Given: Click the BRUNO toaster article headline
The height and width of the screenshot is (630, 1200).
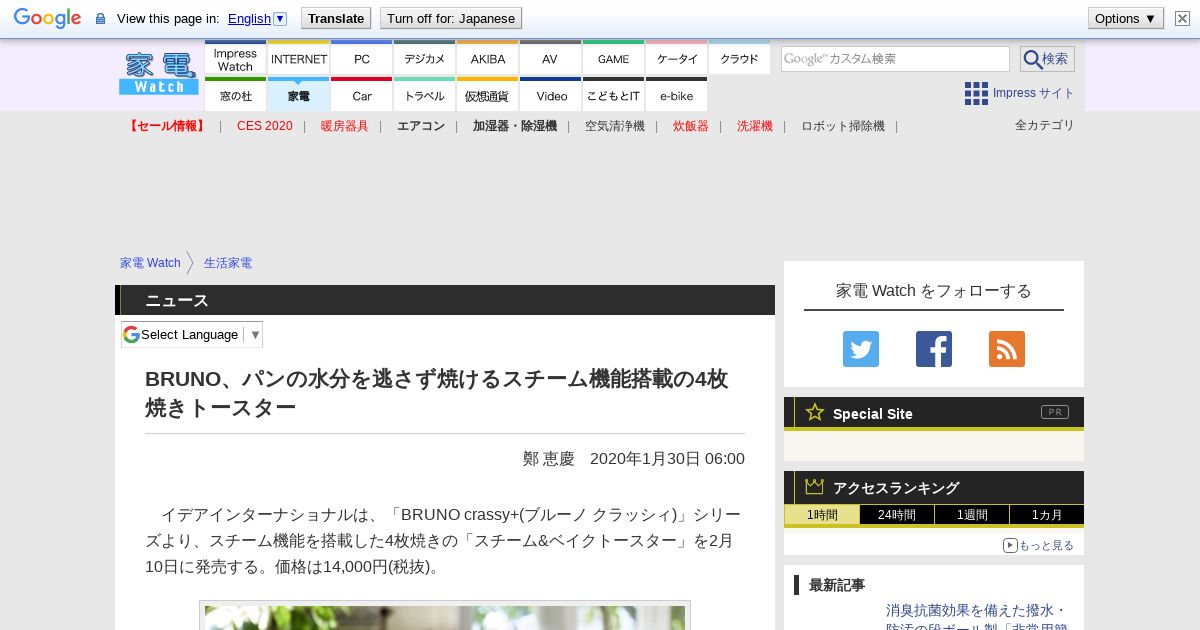Looking at the screenshot, I should pyautogui.click(x=437, y=393).
